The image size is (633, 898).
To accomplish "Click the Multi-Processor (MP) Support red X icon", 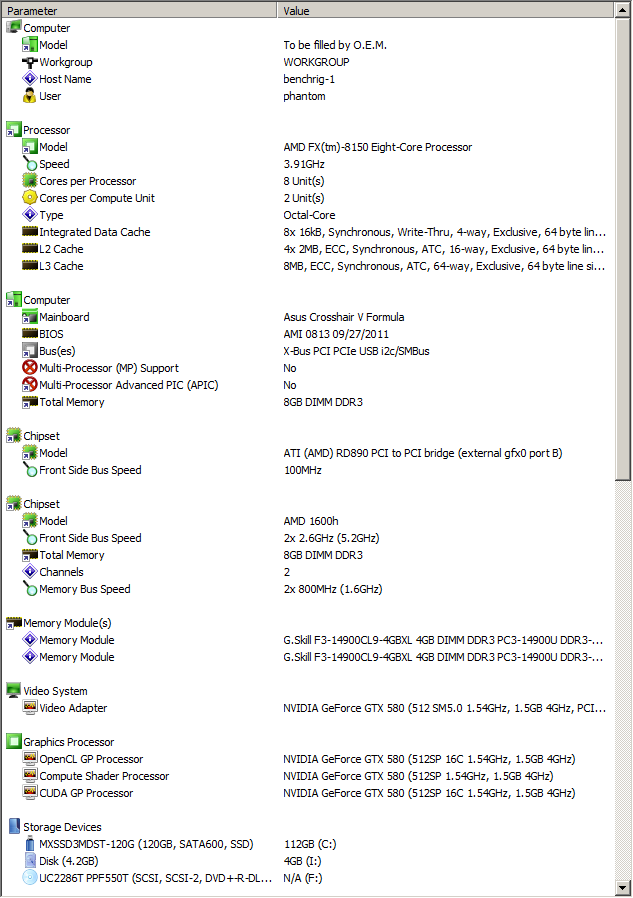I will (30, 368).
